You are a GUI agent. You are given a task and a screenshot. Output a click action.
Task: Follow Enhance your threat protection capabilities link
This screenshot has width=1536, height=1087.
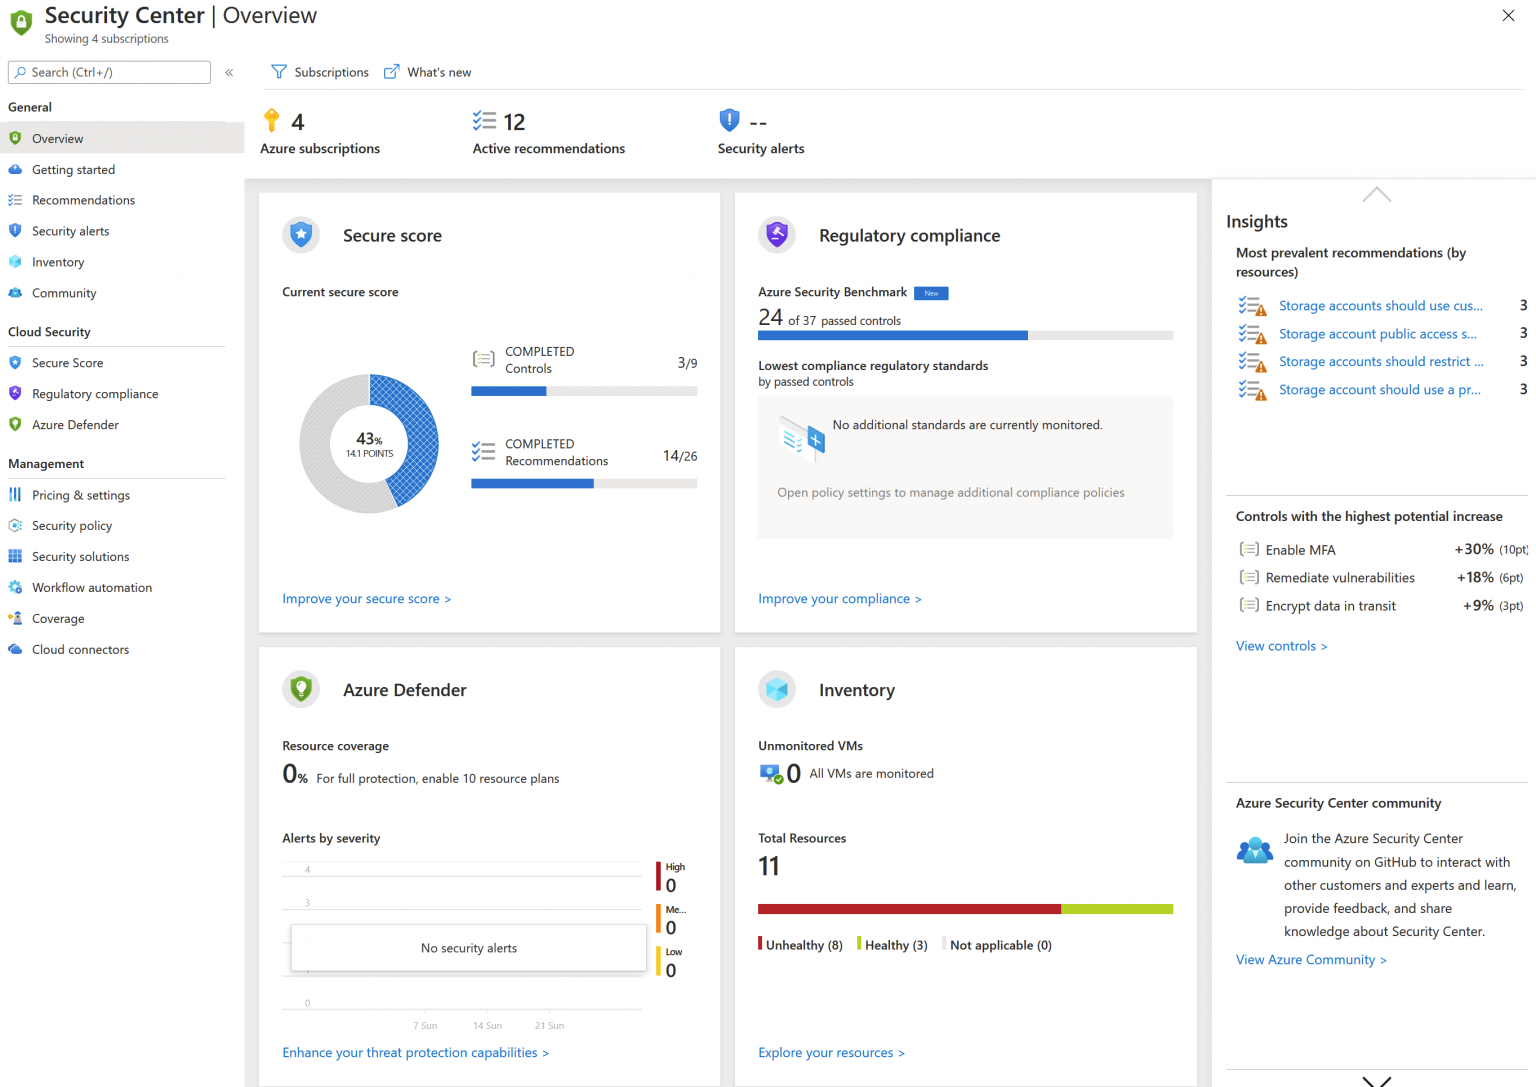415,1053
